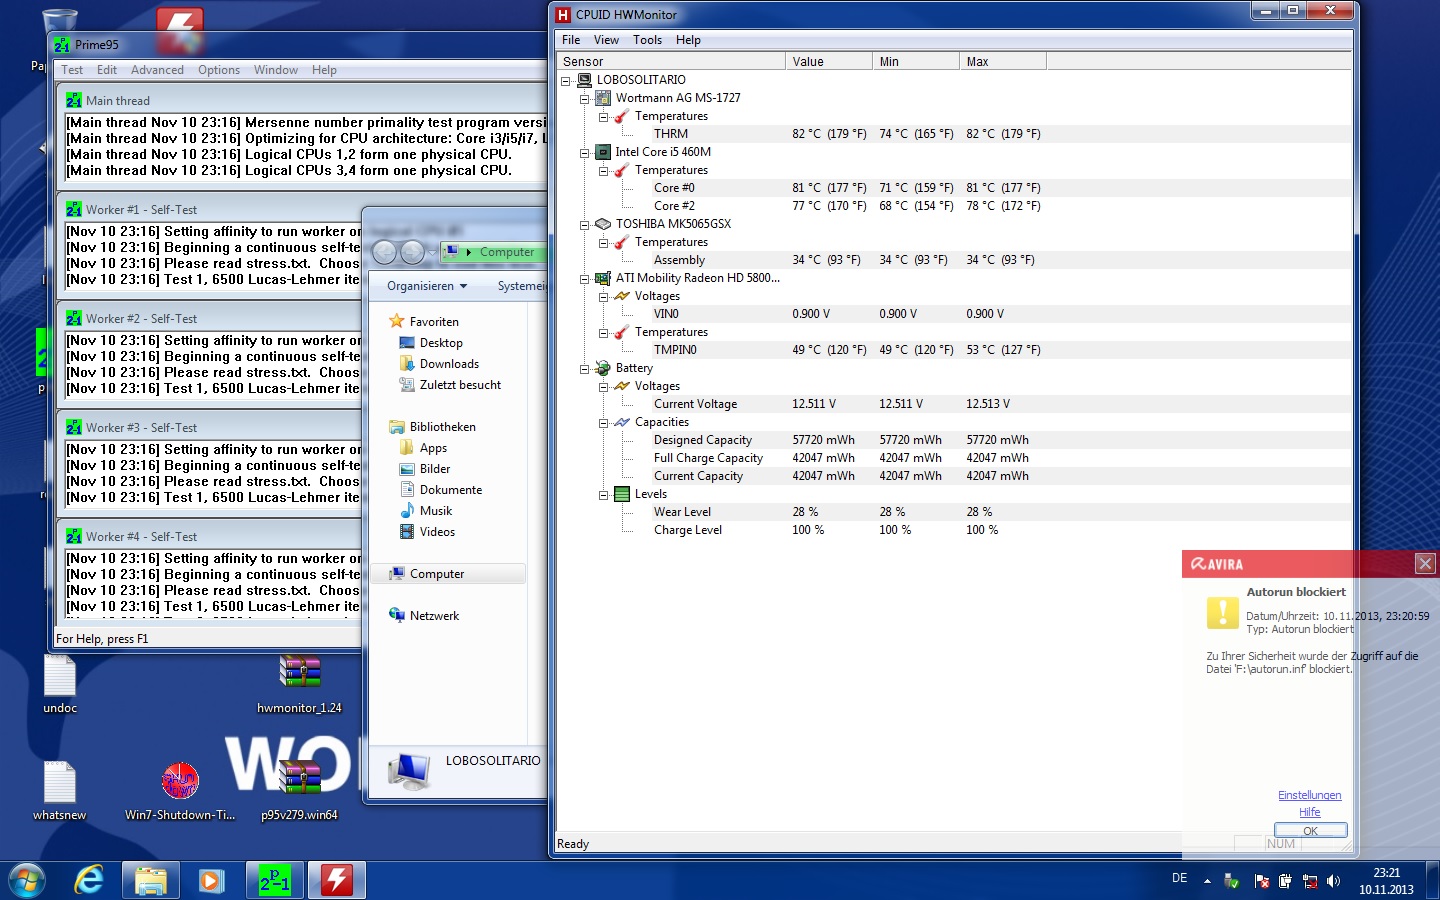
Task: Collapse the LOBOSOLITARIO root tree node
Action: click(566, 80)
